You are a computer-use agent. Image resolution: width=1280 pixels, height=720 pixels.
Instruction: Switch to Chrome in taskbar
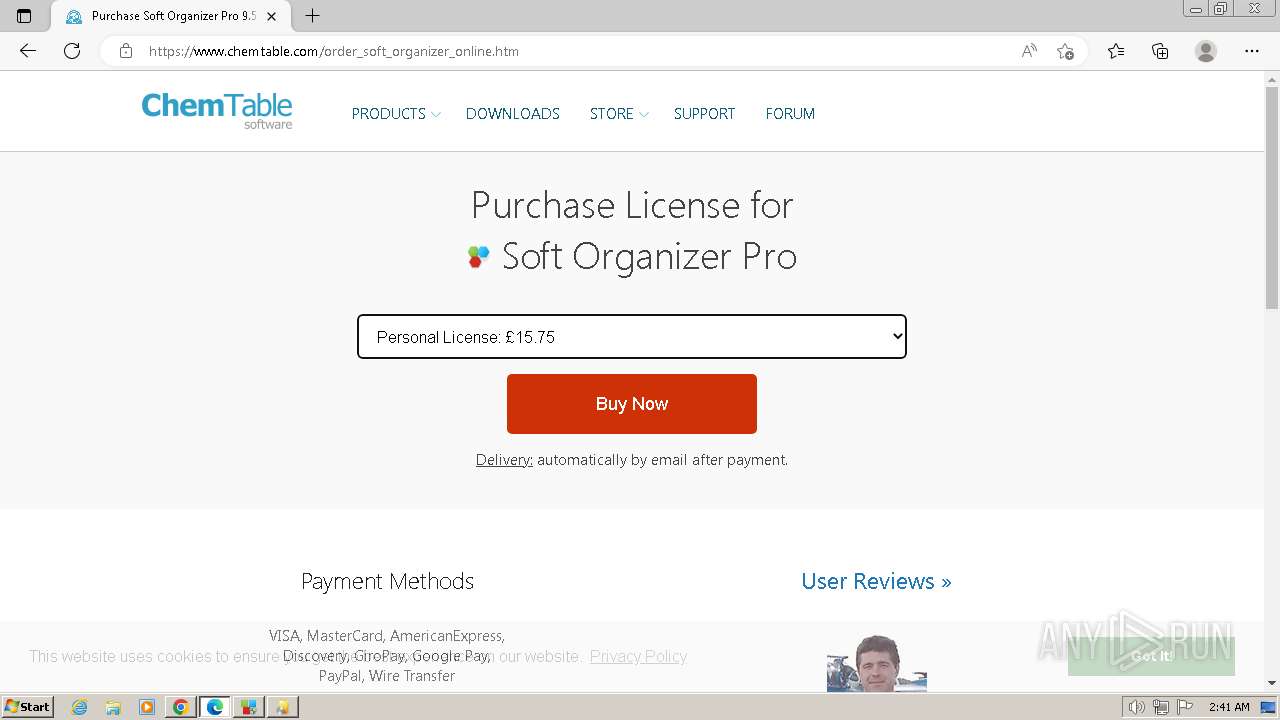coord(181,707)
